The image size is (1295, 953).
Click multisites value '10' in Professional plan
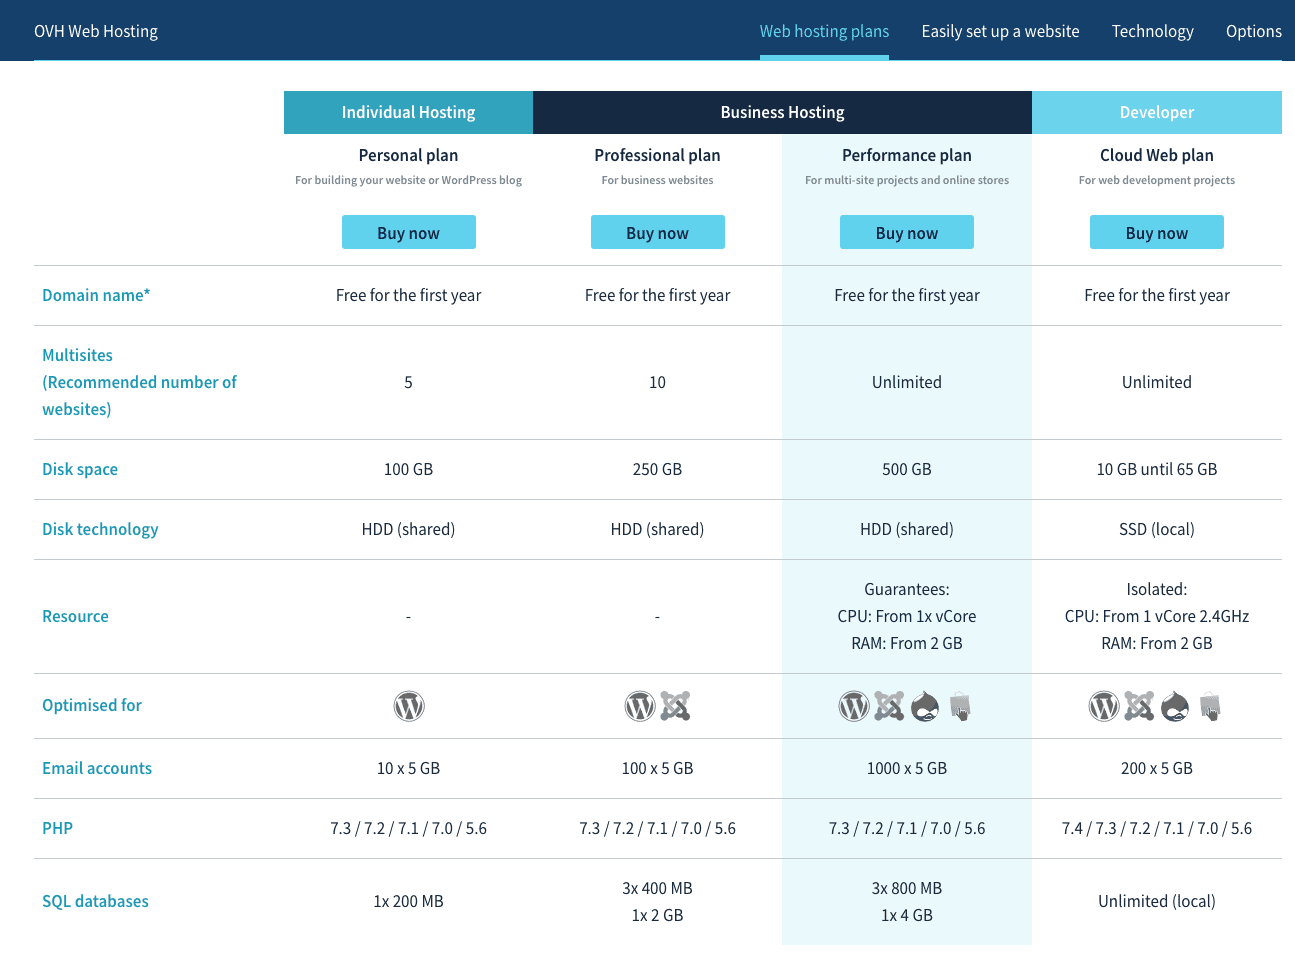[x=657, y=382]
